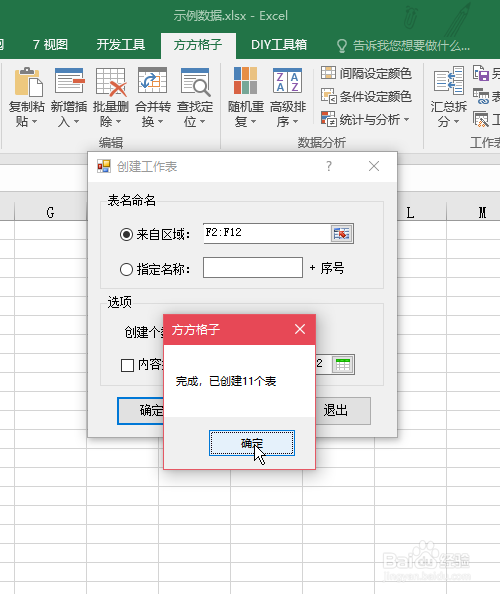Expand the 复制粘贴 dropdown arrow

click(34, 122)
